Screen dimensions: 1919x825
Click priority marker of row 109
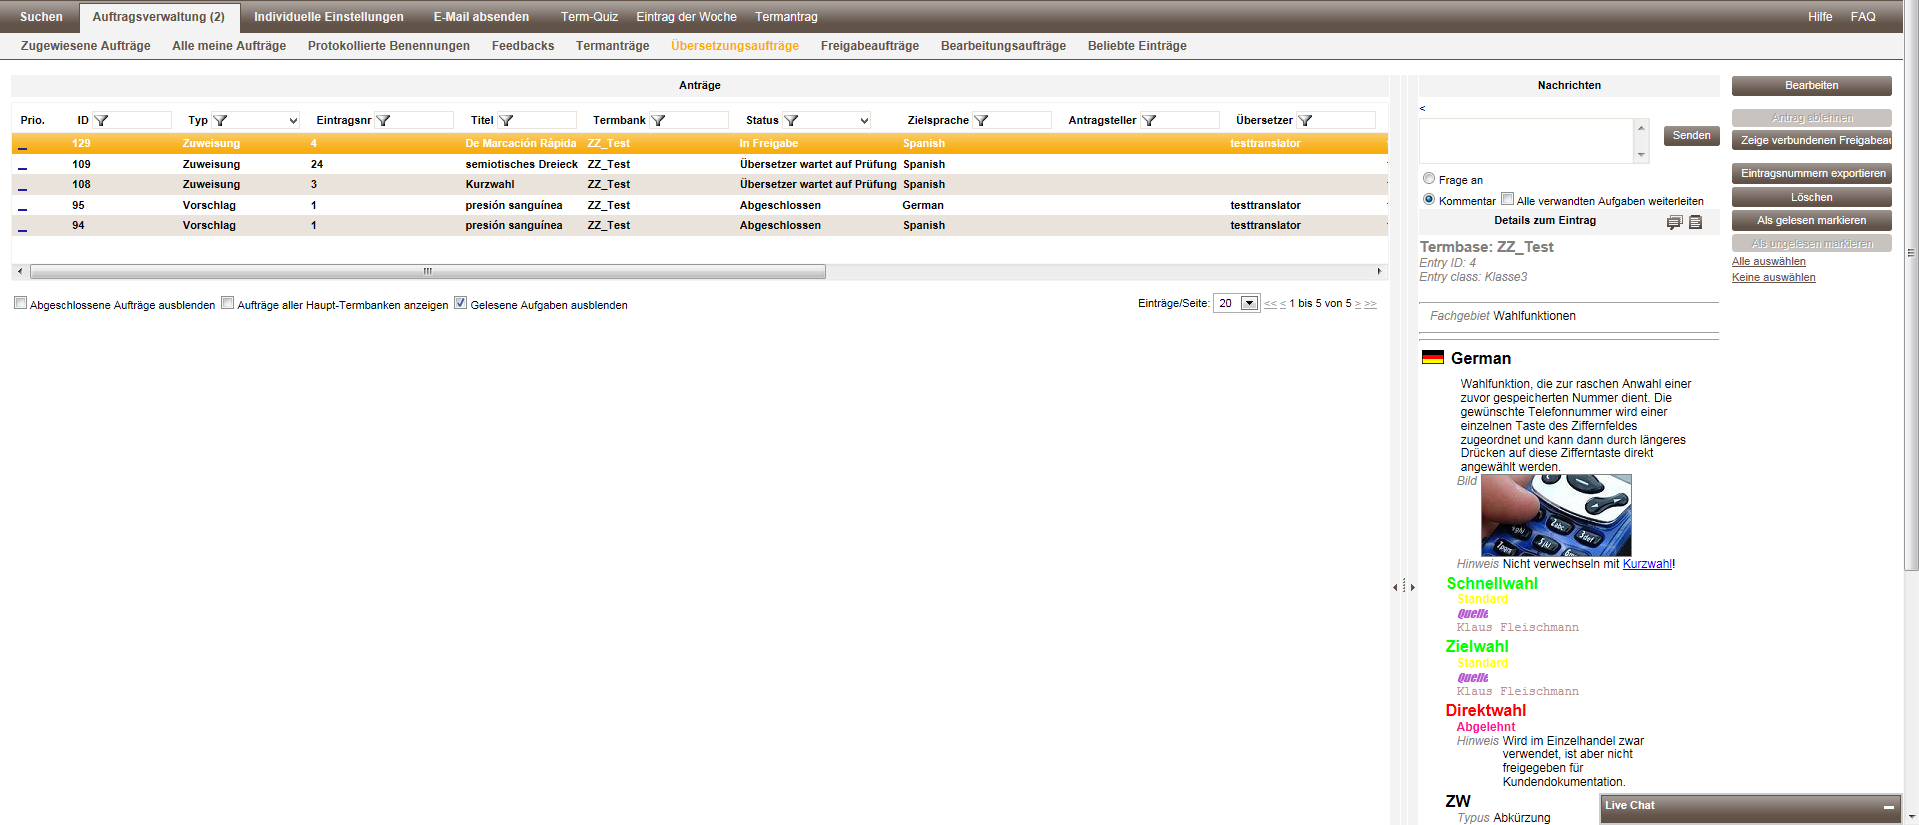(22, 168)
